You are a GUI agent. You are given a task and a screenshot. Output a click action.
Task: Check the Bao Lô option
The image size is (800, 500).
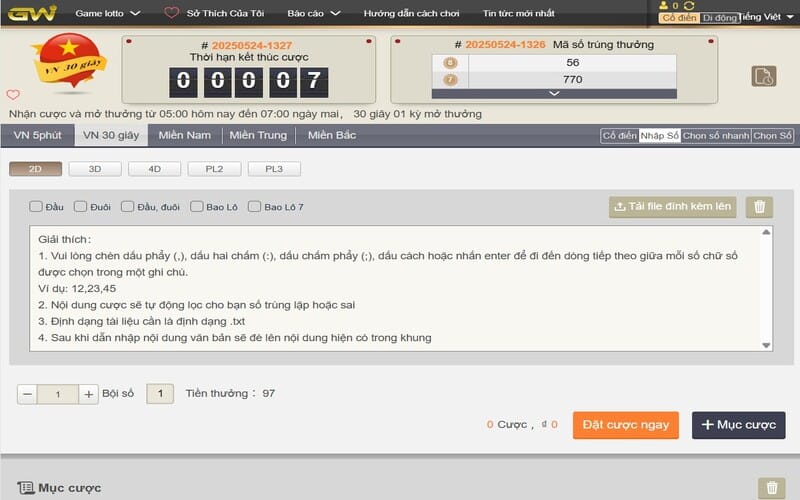196,207
